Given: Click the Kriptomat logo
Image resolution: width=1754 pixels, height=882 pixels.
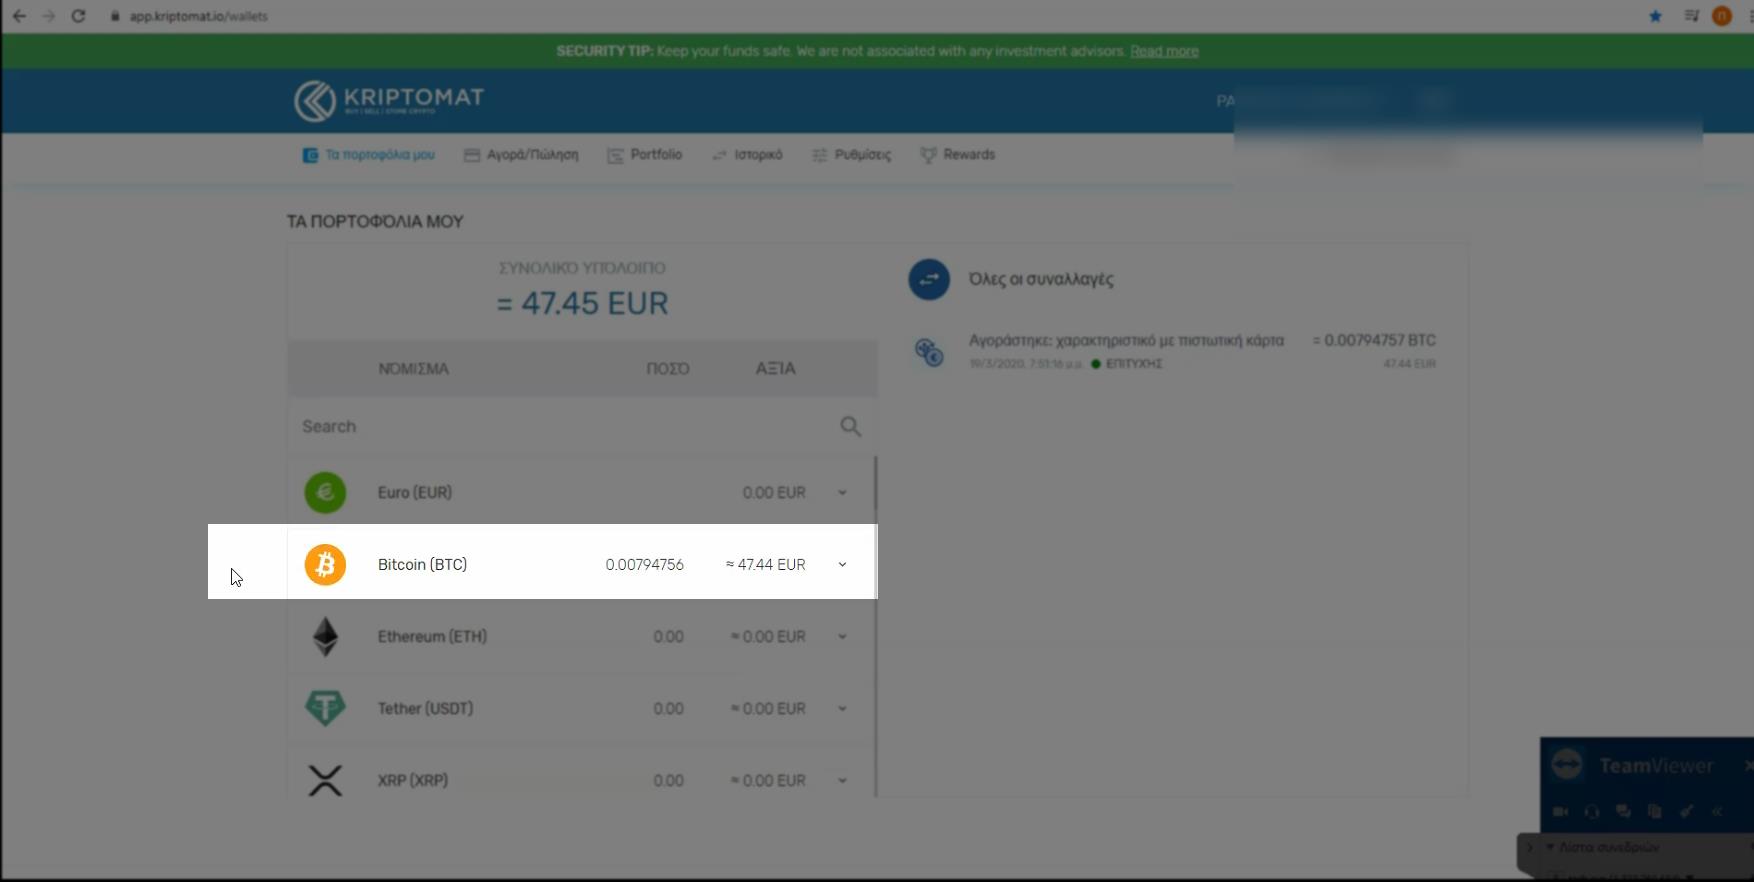Looking at the screenshot, I should click(388, 100).
